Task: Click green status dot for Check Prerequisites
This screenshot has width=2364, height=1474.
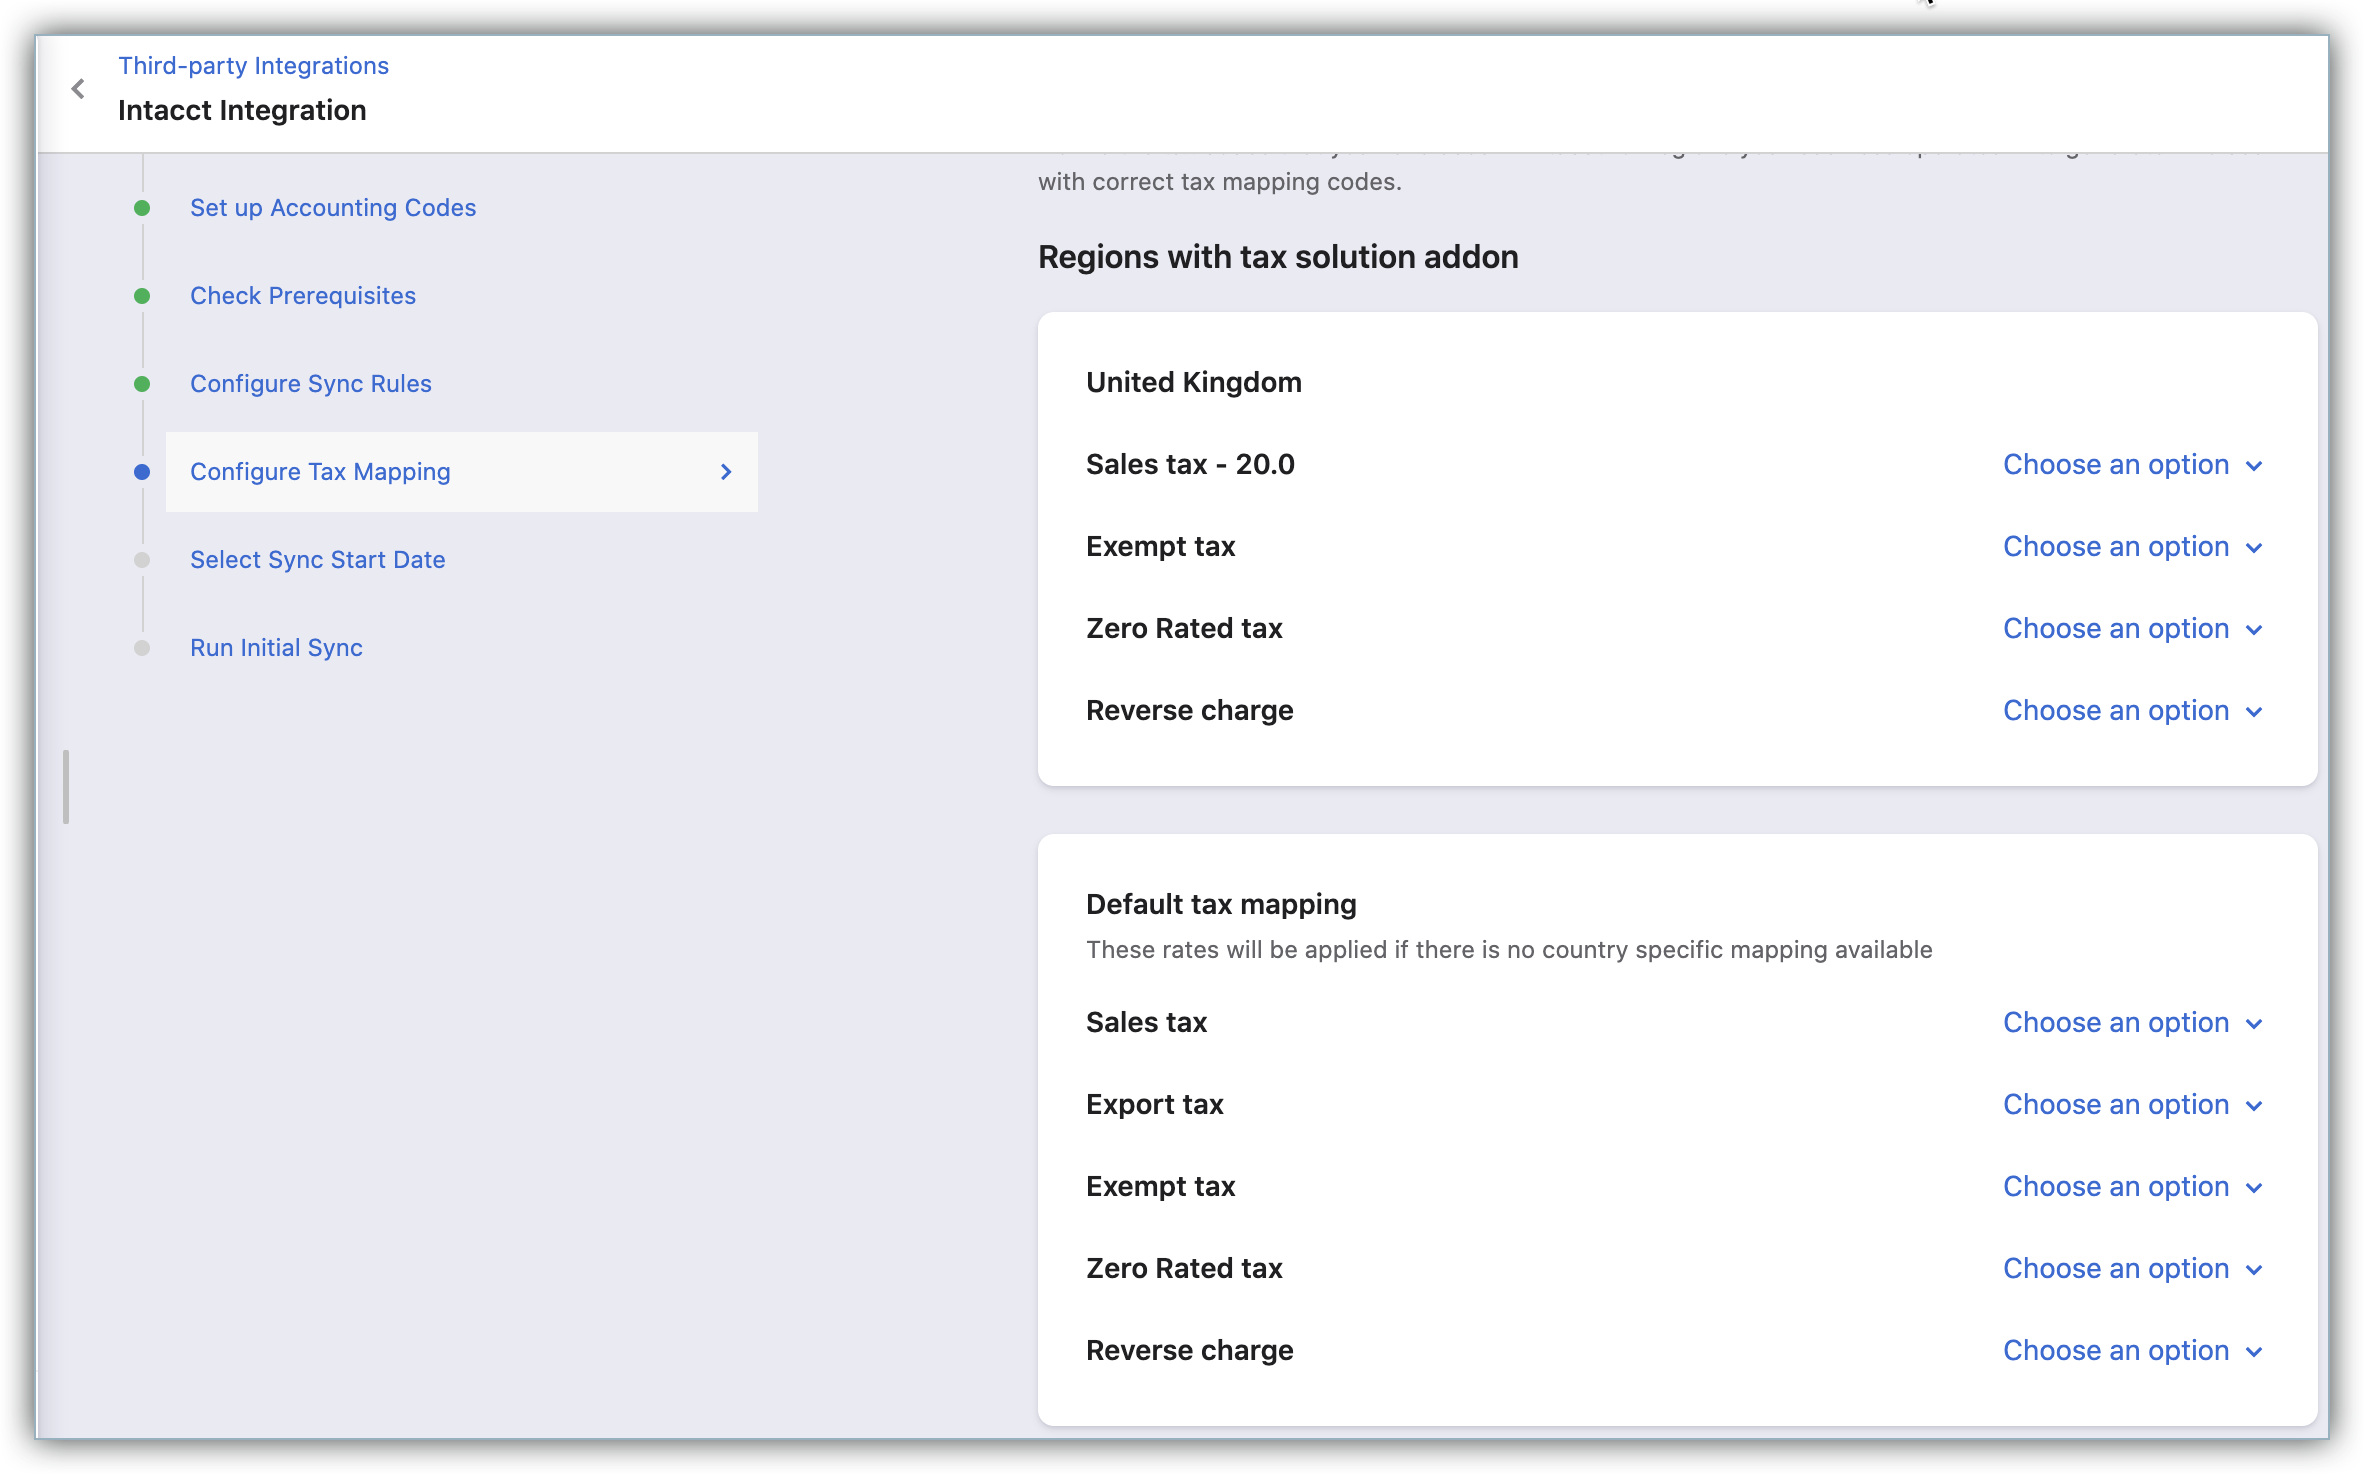Action: point(142,296)
